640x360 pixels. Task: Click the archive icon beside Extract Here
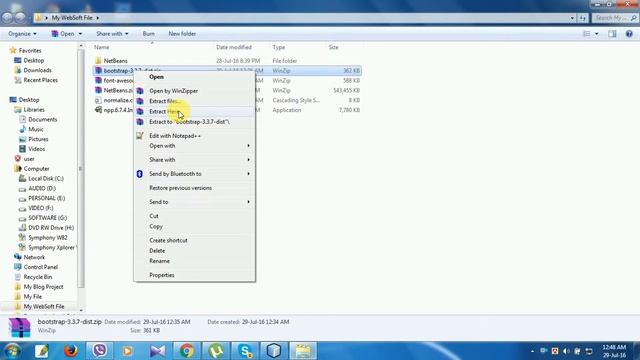coord(140,111)
